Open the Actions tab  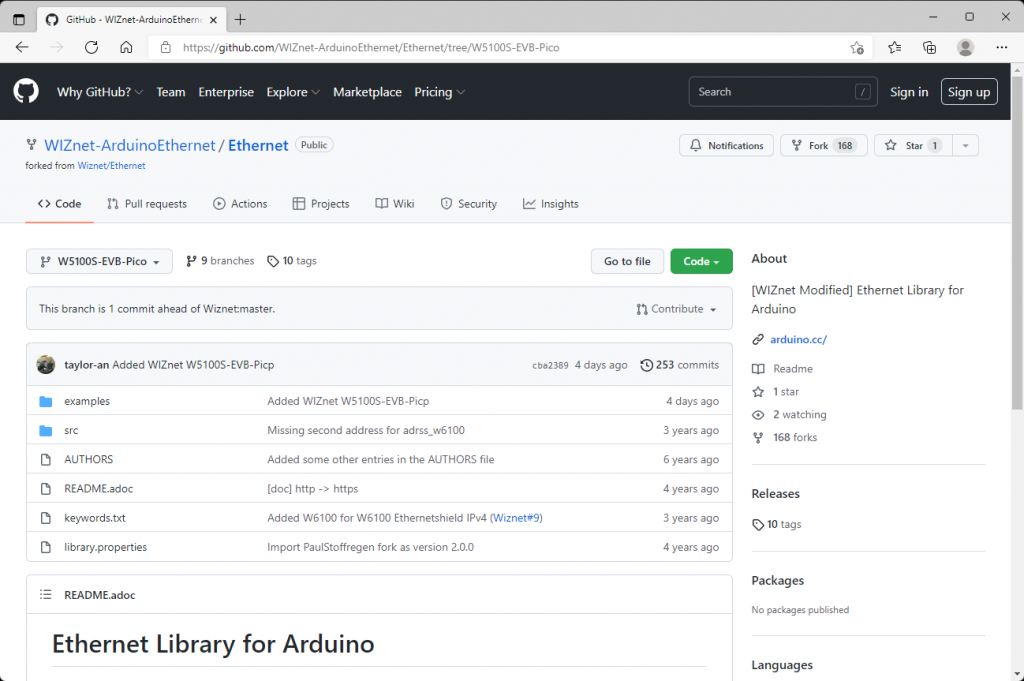coord(240,204)
